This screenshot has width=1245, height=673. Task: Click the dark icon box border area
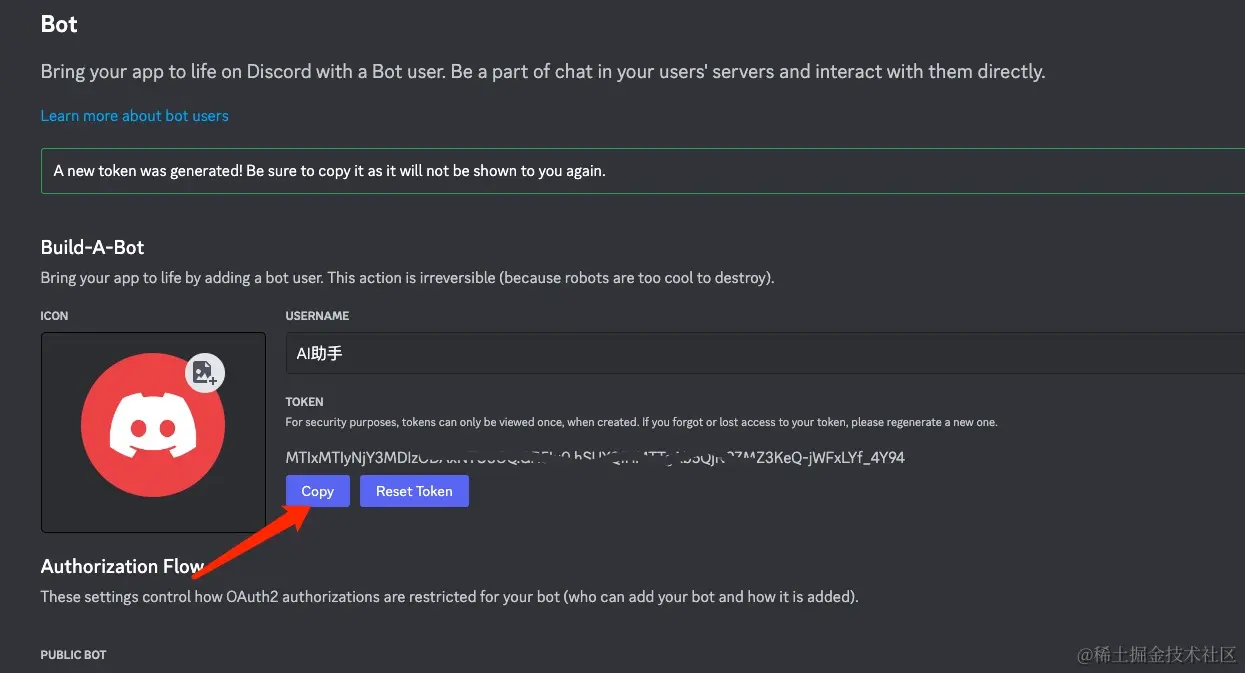[153, 432]
